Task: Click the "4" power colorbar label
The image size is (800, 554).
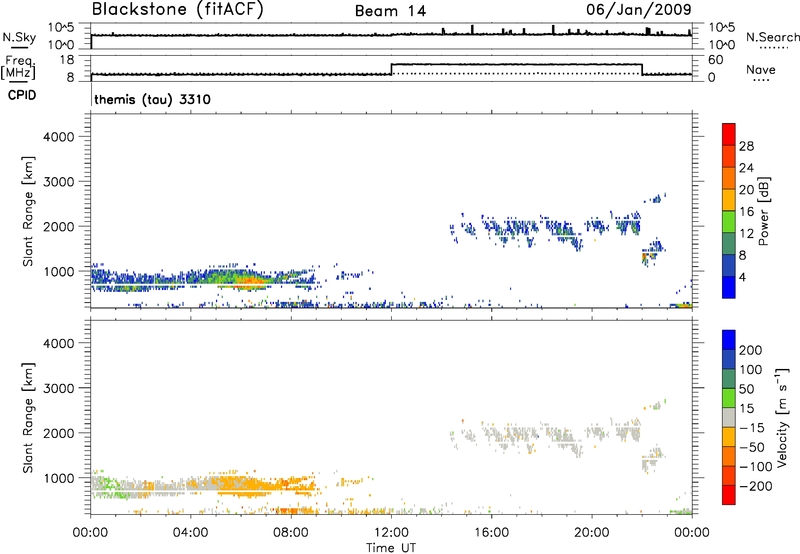Action: tap(742, 277)
